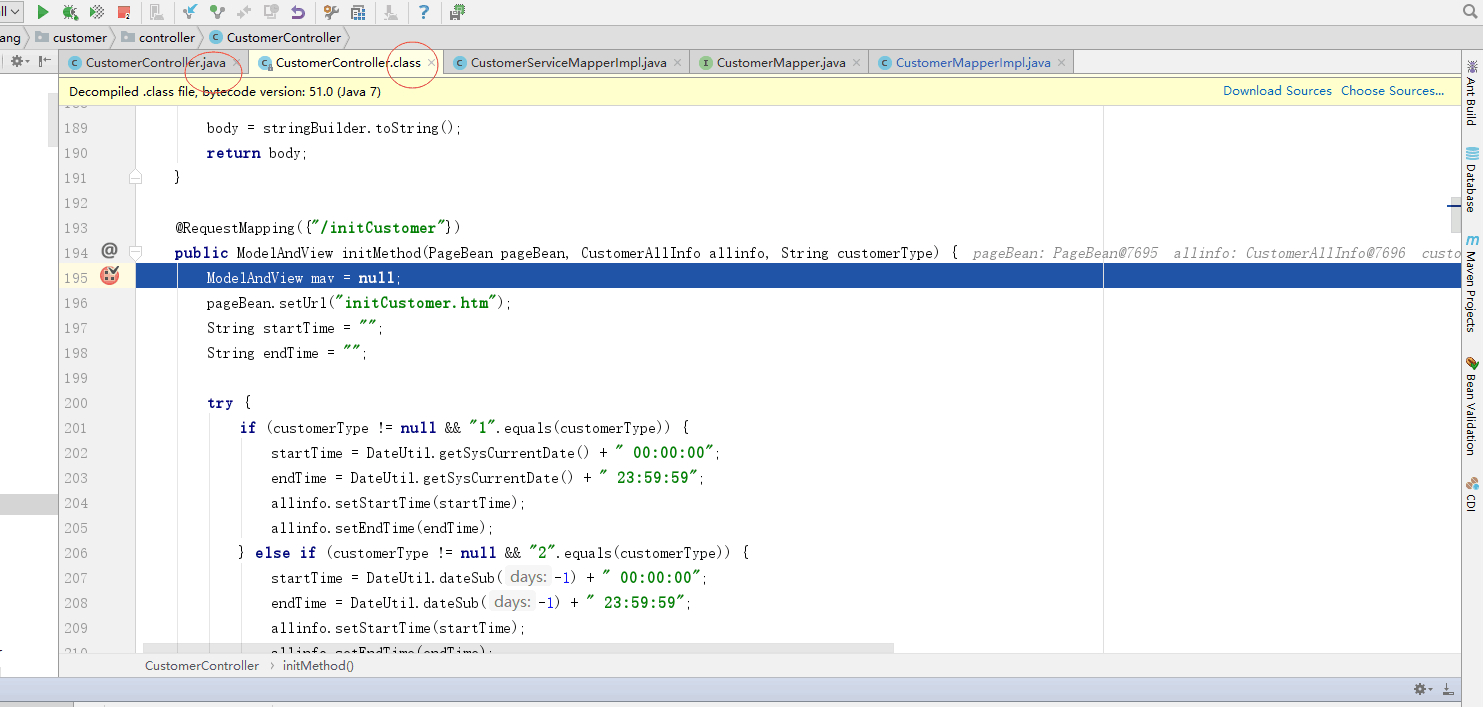Image resolution: width=1483 pixels, height=707 pixels.
Task: Run with coverage toolbar icon
Action: click(97, 12)
